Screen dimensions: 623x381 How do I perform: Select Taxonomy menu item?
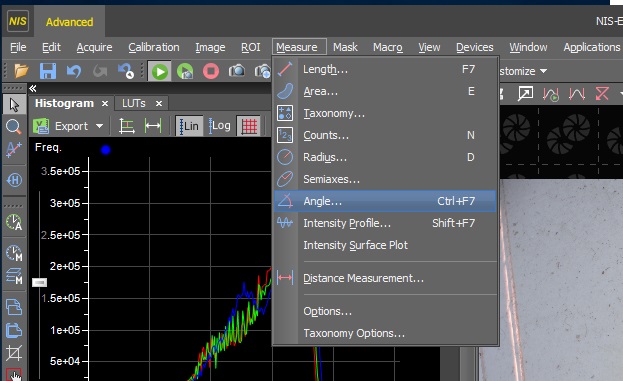point(385,114)
